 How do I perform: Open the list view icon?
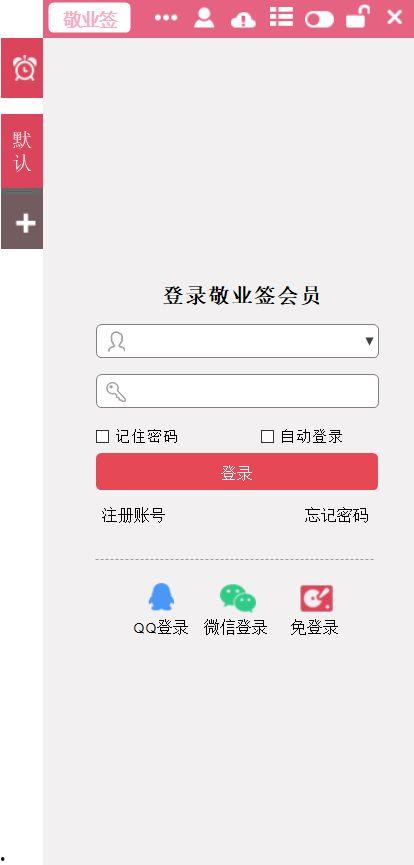click(x=282, y=17)
